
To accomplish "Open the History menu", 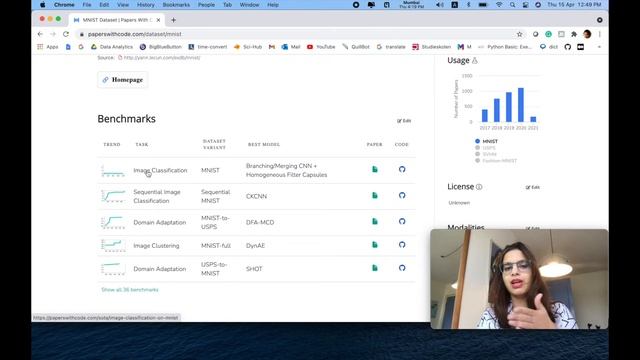I will click(146, 5).
